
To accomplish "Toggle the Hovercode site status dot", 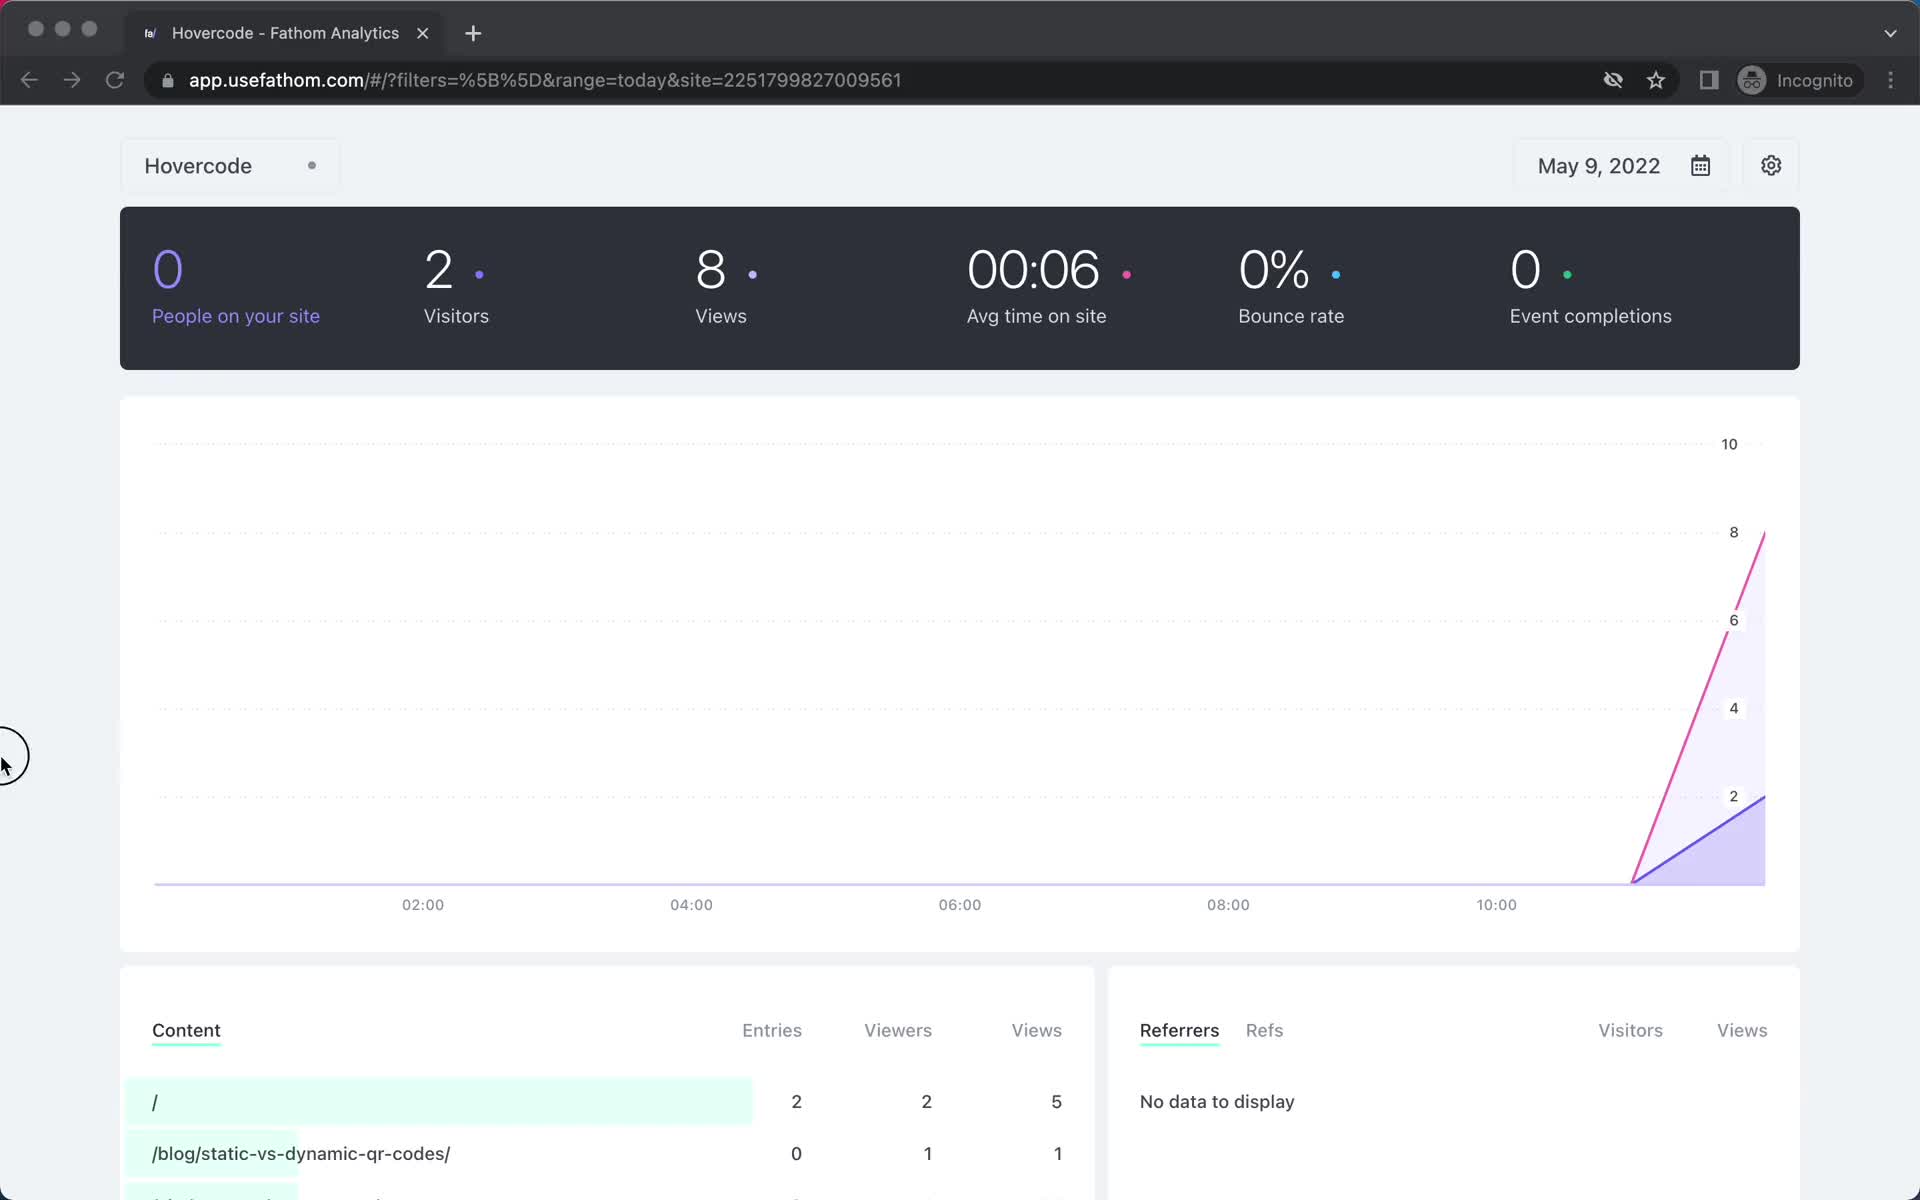I will pos(311,165).
